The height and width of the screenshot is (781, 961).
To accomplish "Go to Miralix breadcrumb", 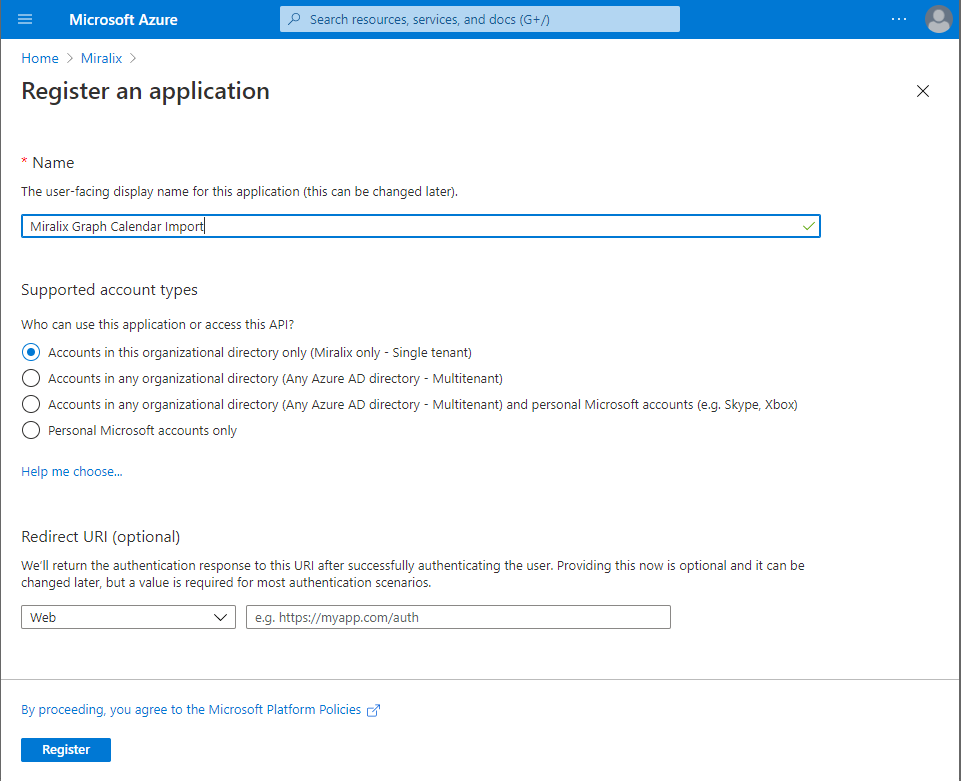I will 101,58.
